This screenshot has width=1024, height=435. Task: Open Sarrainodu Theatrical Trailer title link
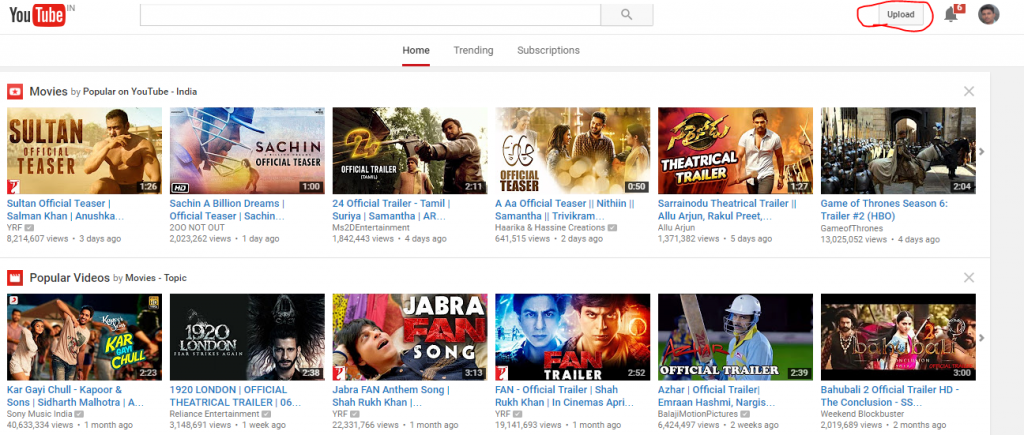tap(728, 210)
